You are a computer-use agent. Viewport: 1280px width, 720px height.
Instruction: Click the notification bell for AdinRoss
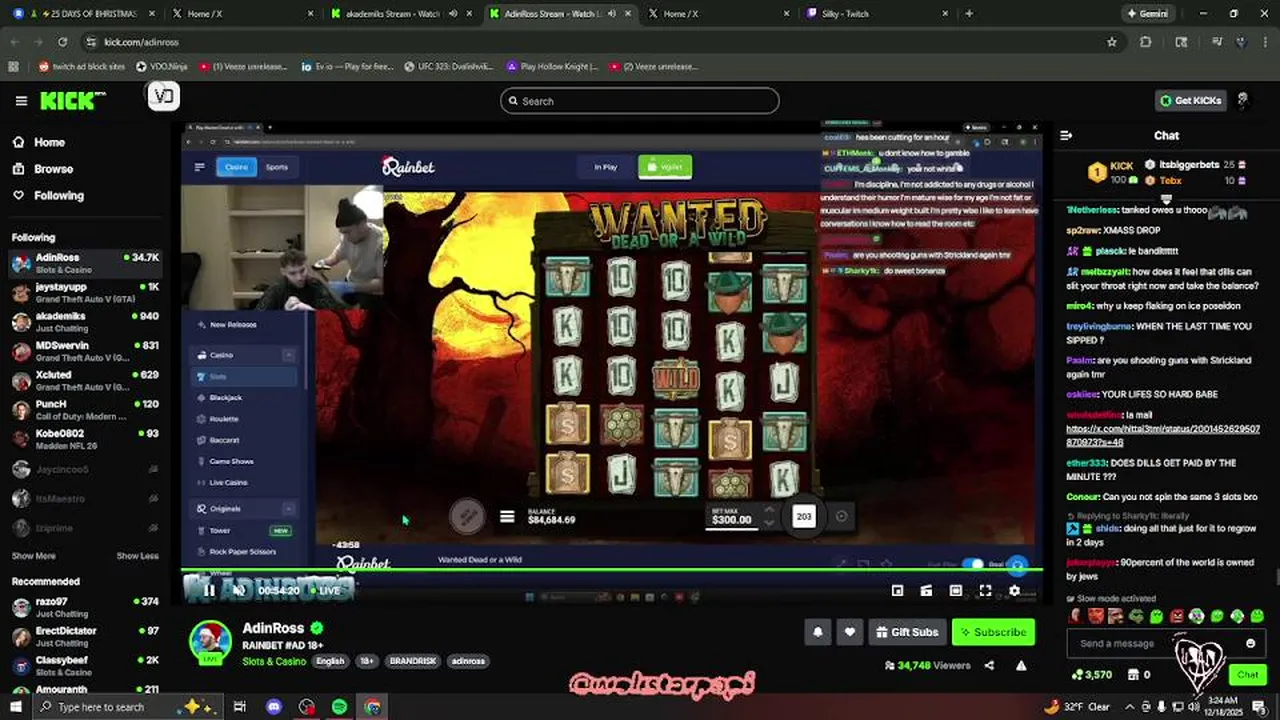tap(818, 632)
